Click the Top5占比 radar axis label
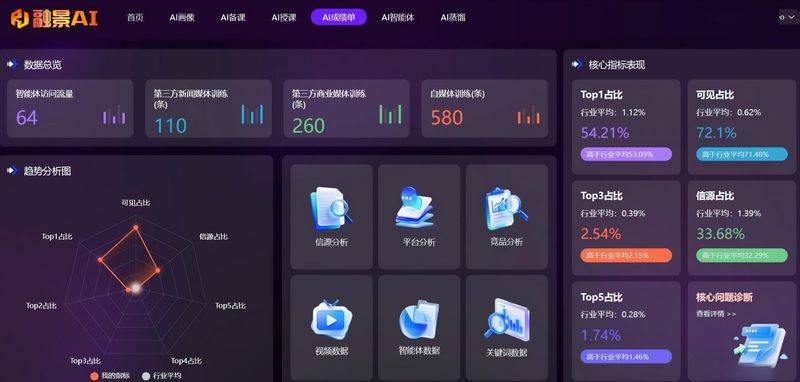This screenshot has width=800, height=382. coord(231,305)
